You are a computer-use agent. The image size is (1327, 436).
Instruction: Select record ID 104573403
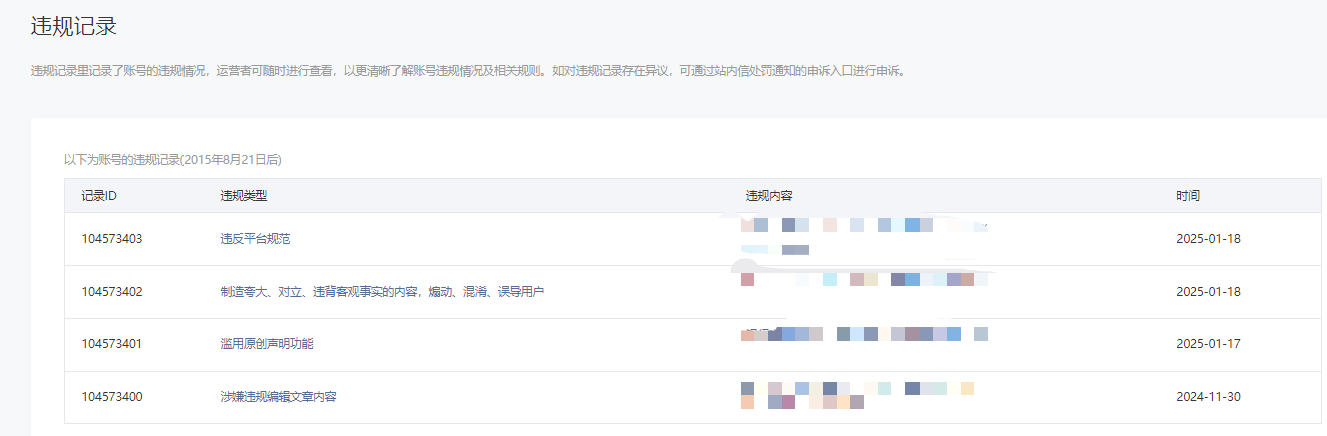pos(112,239)
